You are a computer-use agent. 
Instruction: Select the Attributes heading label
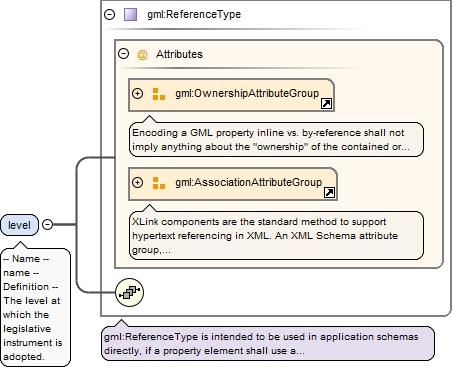click(179, 54)
